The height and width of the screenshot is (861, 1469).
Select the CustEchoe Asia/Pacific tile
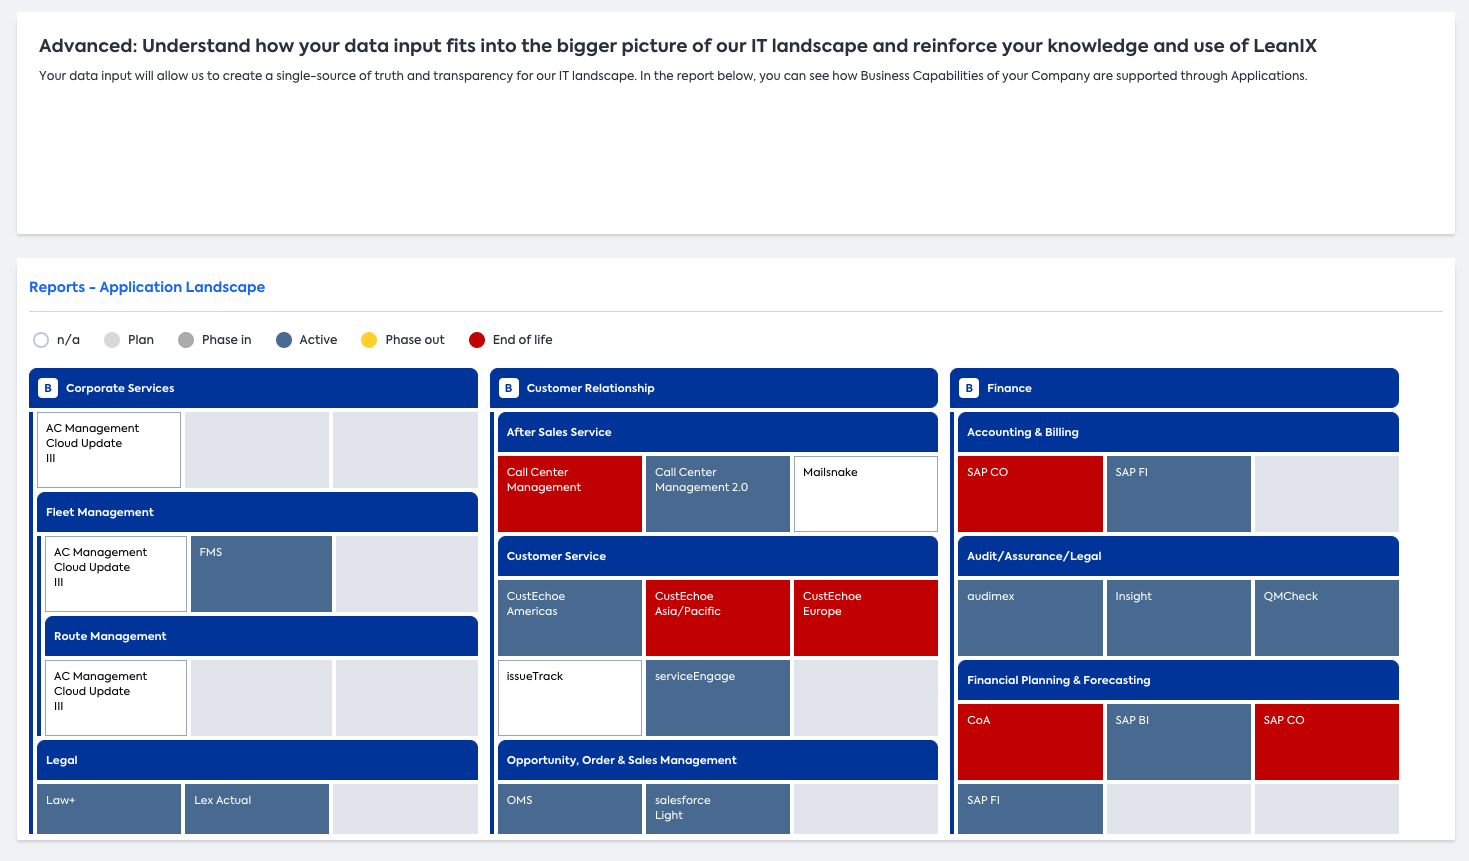click(x=718, y=618)
